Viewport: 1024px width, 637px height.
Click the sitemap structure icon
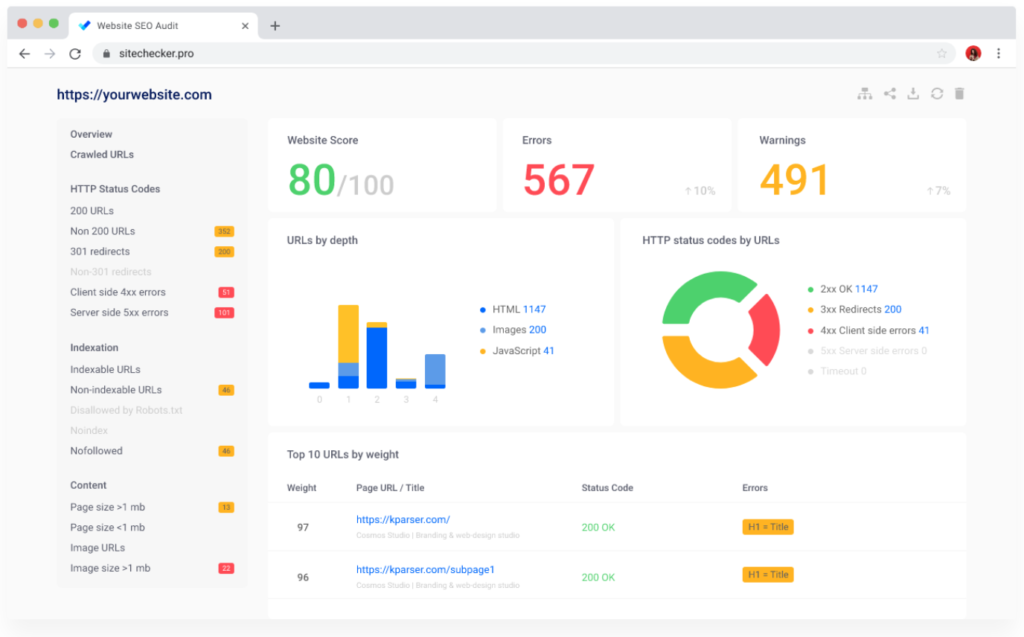pos(865,94)
